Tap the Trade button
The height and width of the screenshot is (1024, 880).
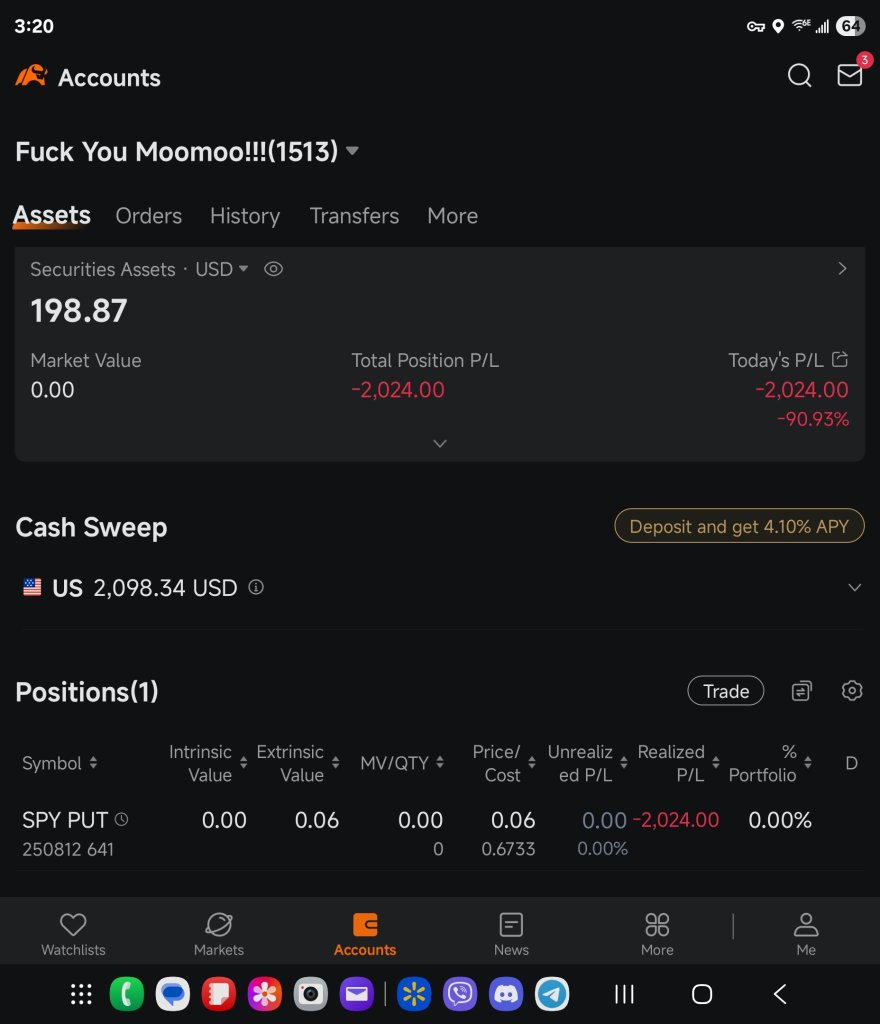[x=726, y=691]
